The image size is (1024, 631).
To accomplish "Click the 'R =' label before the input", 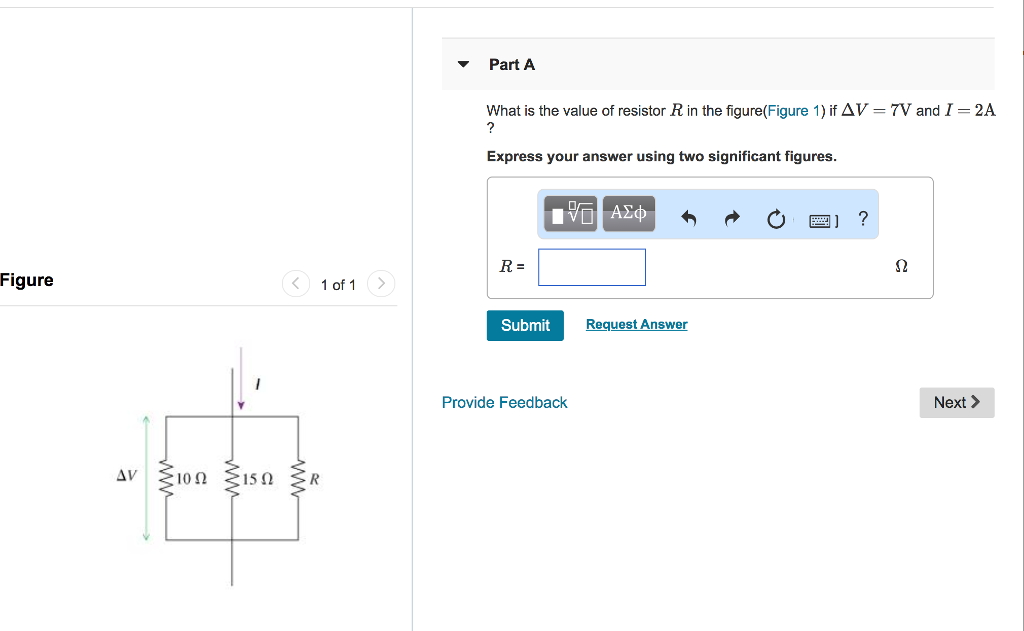I will 512,267.
